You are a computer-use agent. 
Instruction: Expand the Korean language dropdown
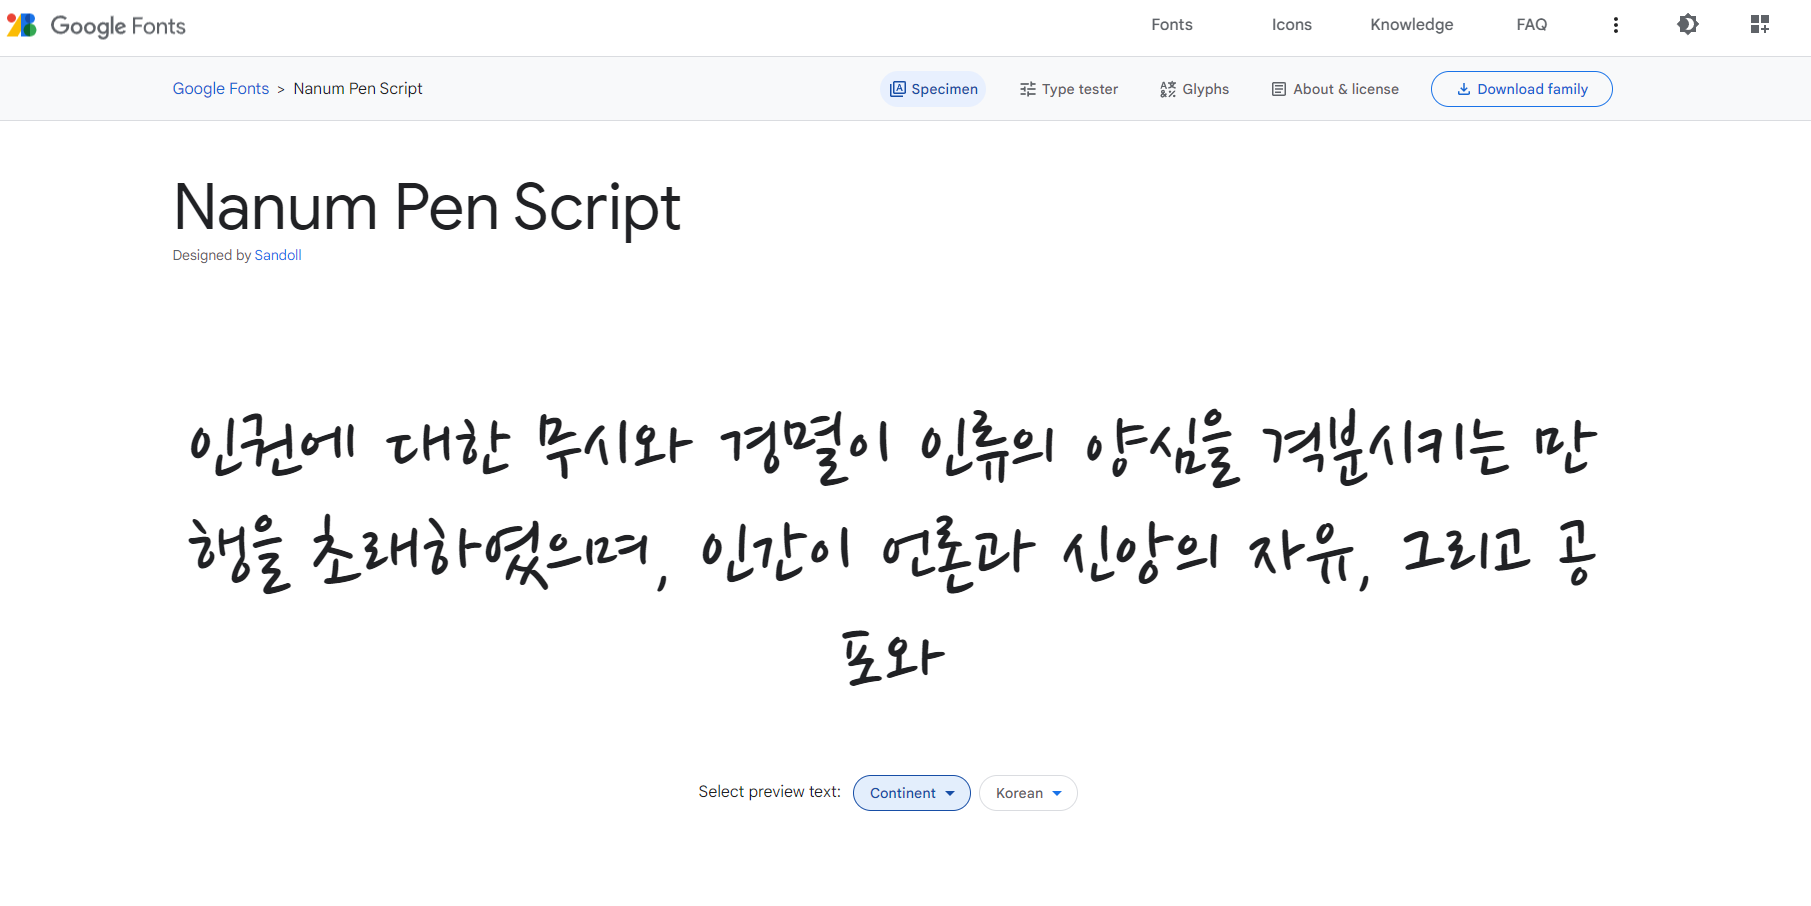click(x=1028, y=793)
